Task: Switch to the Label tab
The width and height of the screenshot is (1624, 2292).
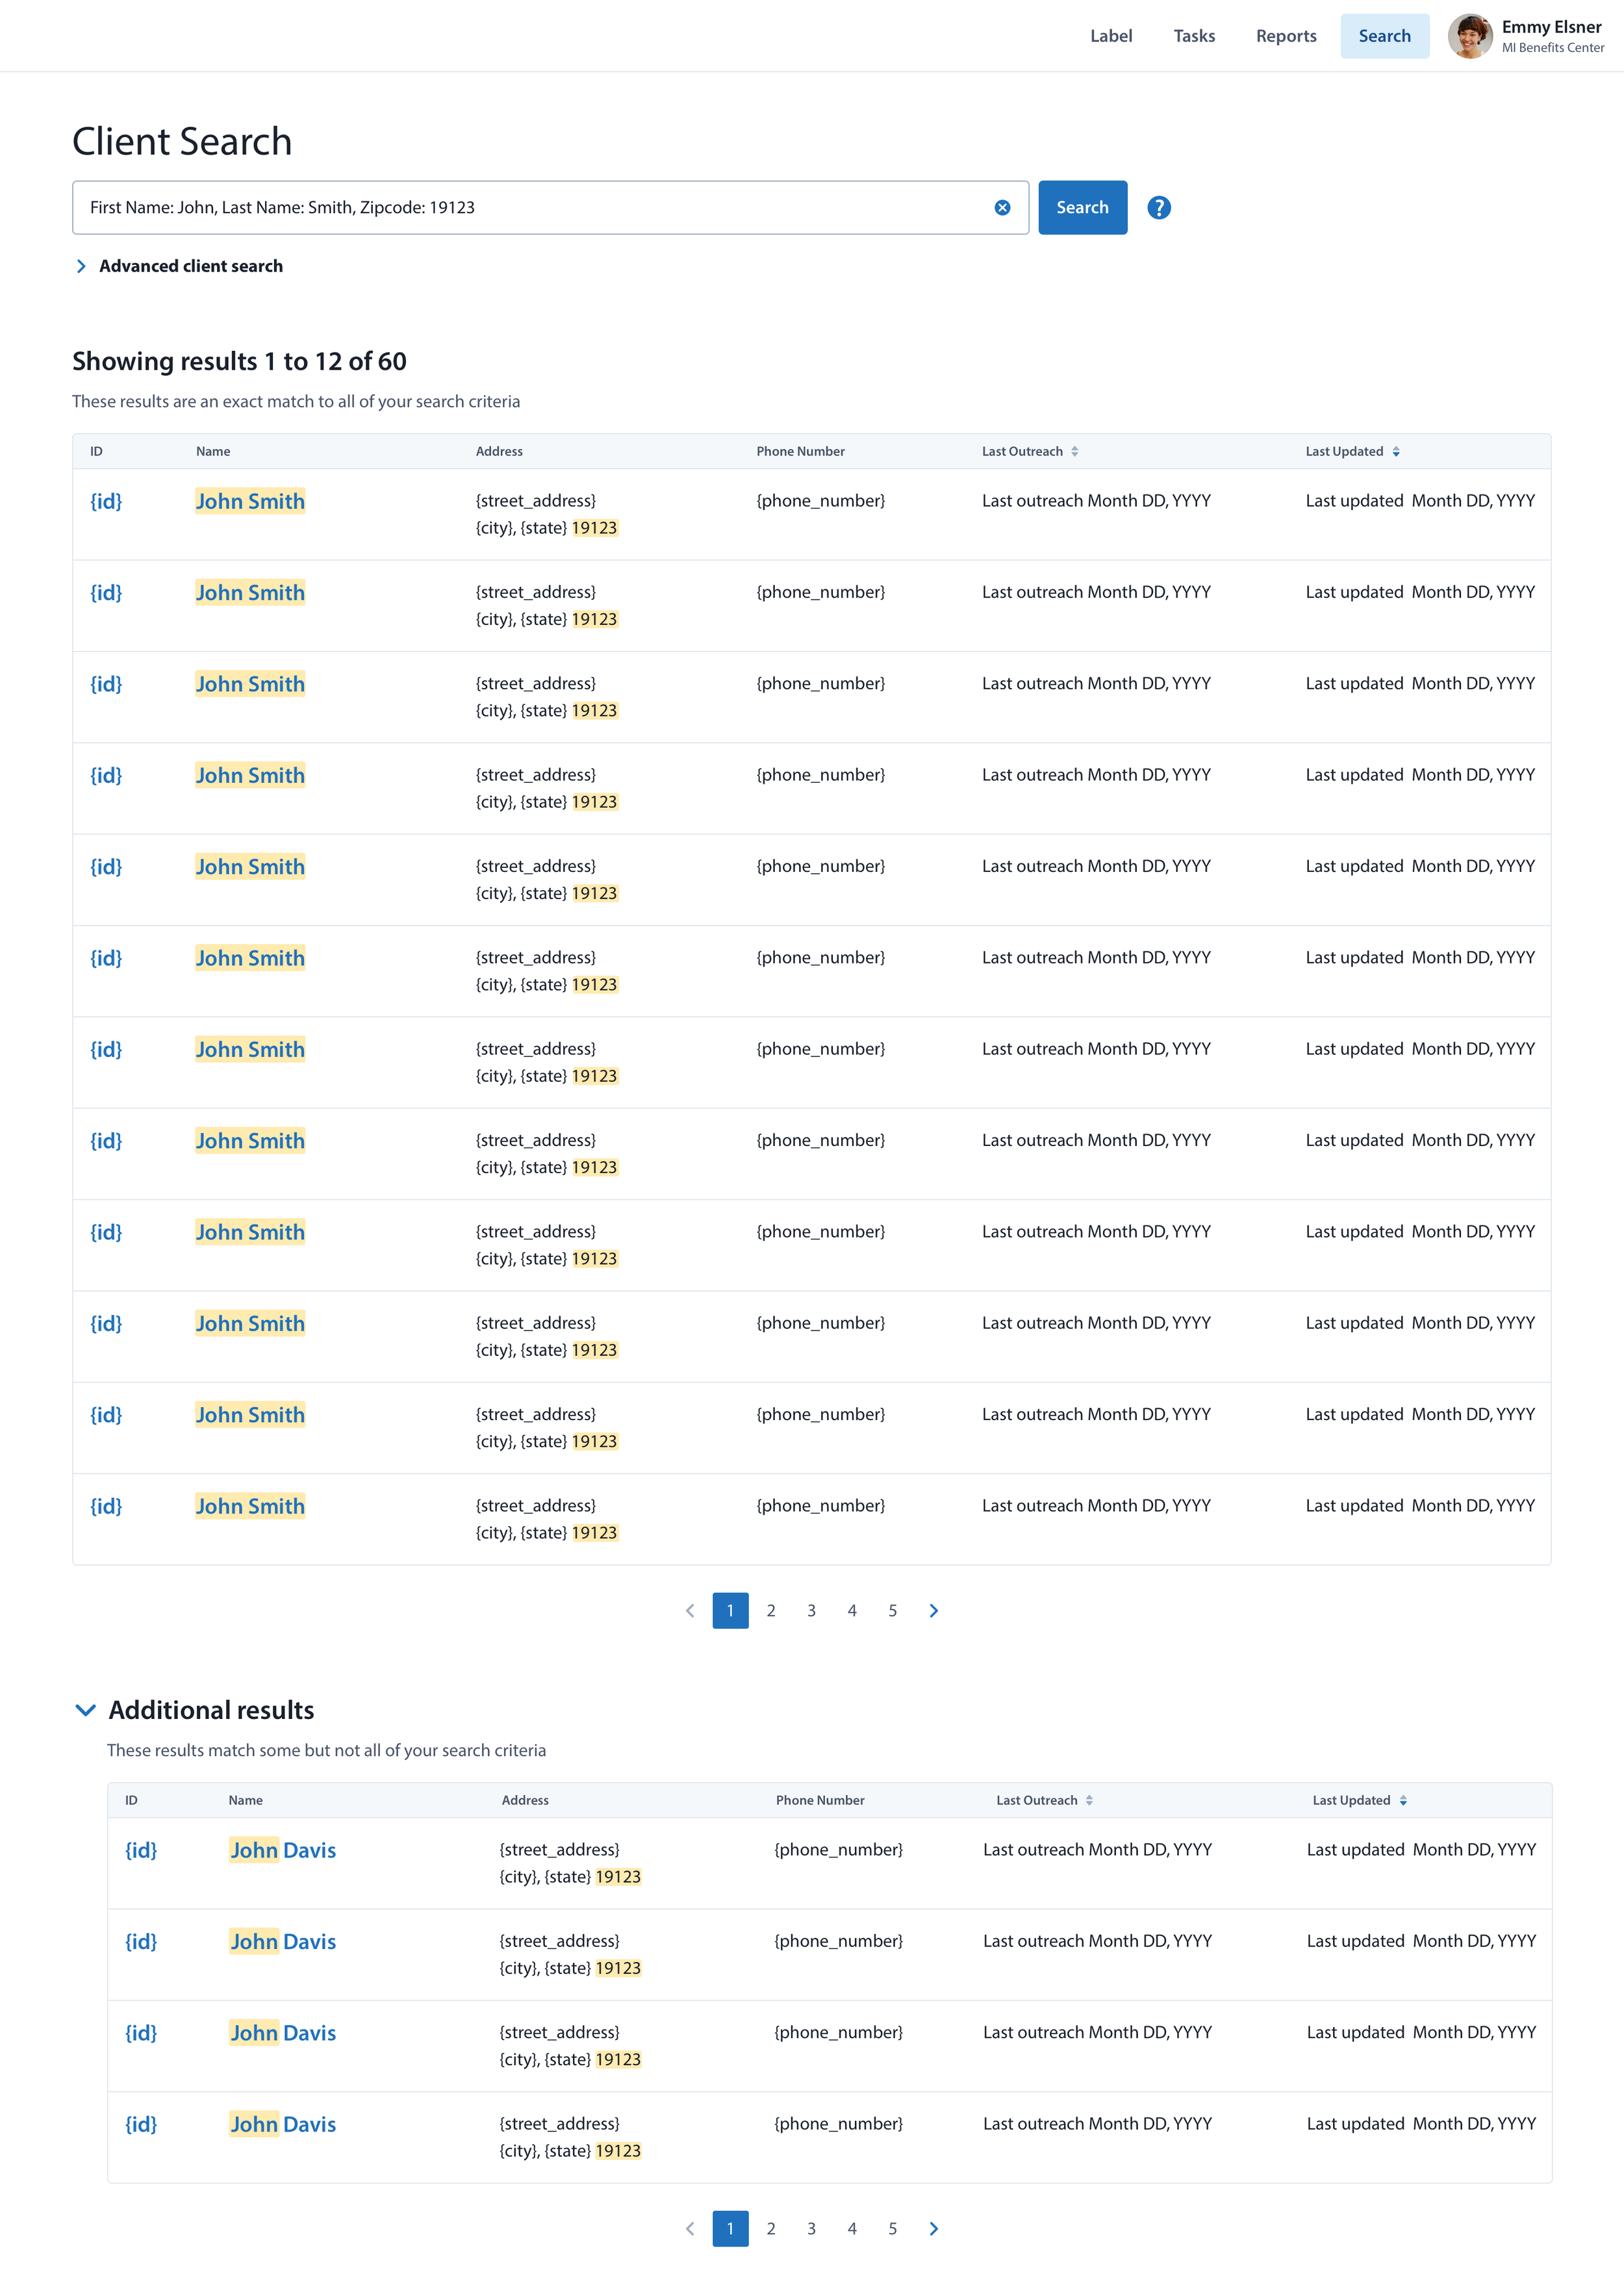Action: pos(1111,36)
